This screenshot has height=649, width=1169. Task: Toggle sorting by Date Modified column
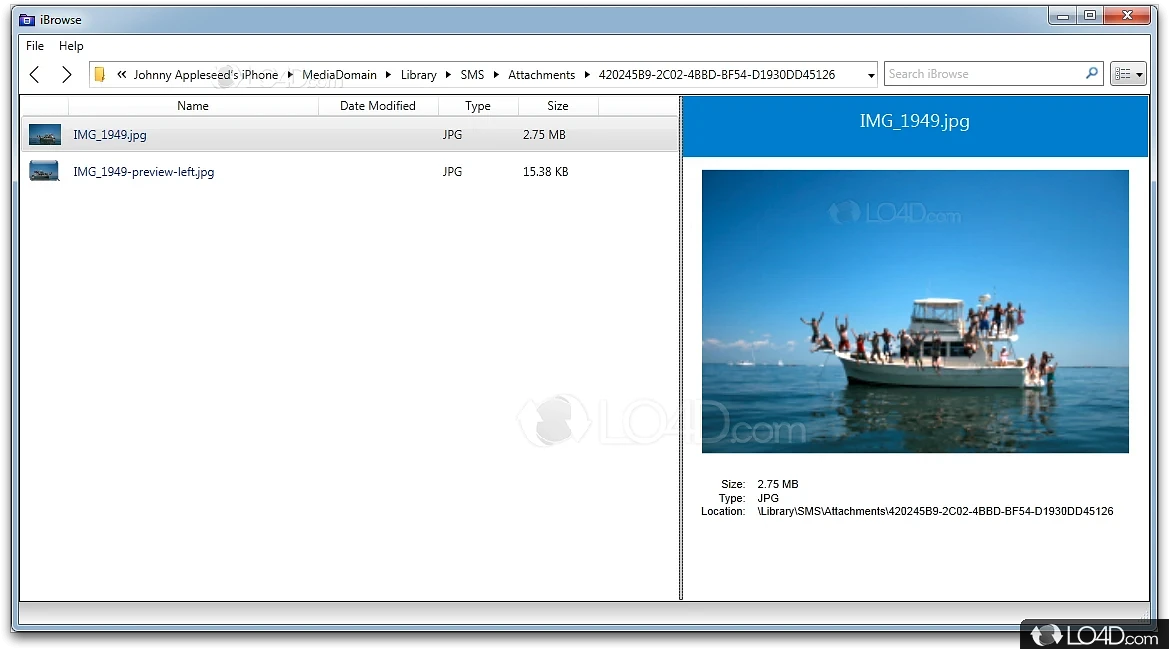tap(378, 105)
